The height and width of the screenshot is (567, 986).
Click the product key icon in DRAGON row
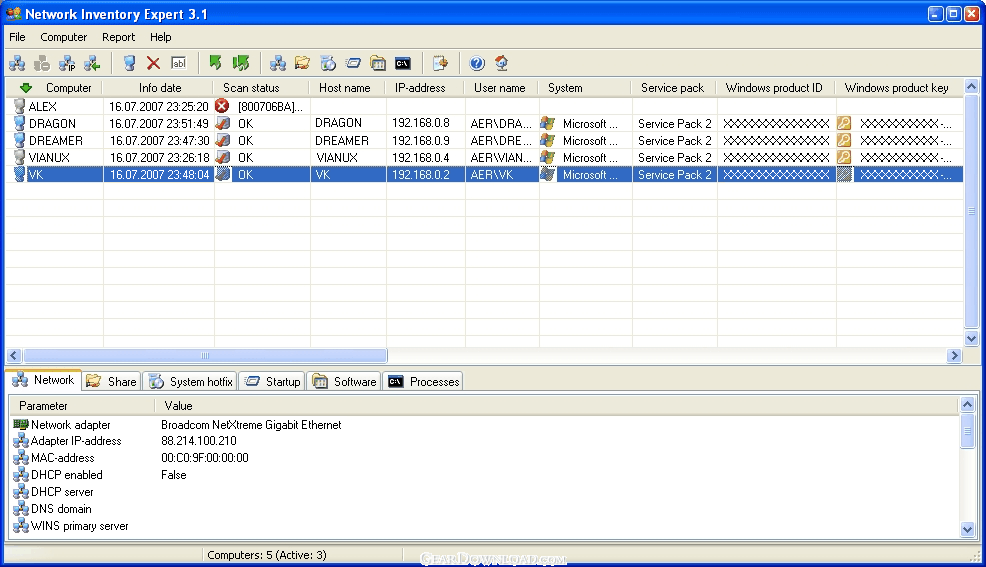click(844, 123)
